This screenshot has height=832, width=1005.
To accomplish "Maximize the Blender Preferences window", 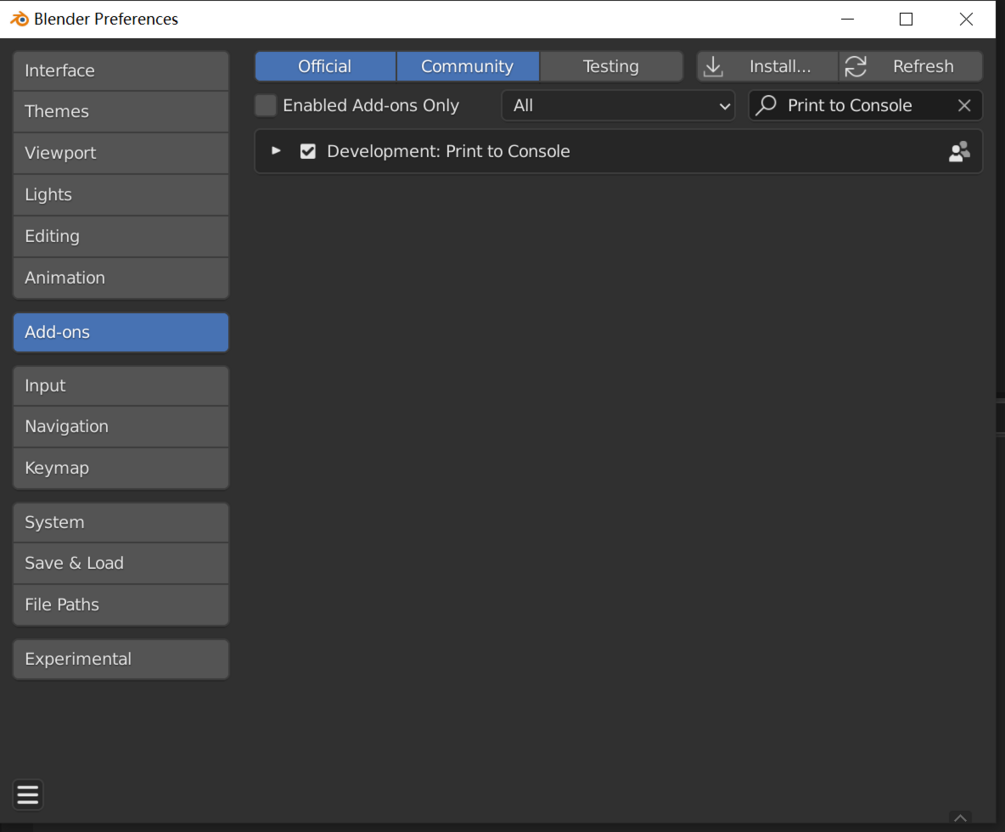I will coord(906,19).
